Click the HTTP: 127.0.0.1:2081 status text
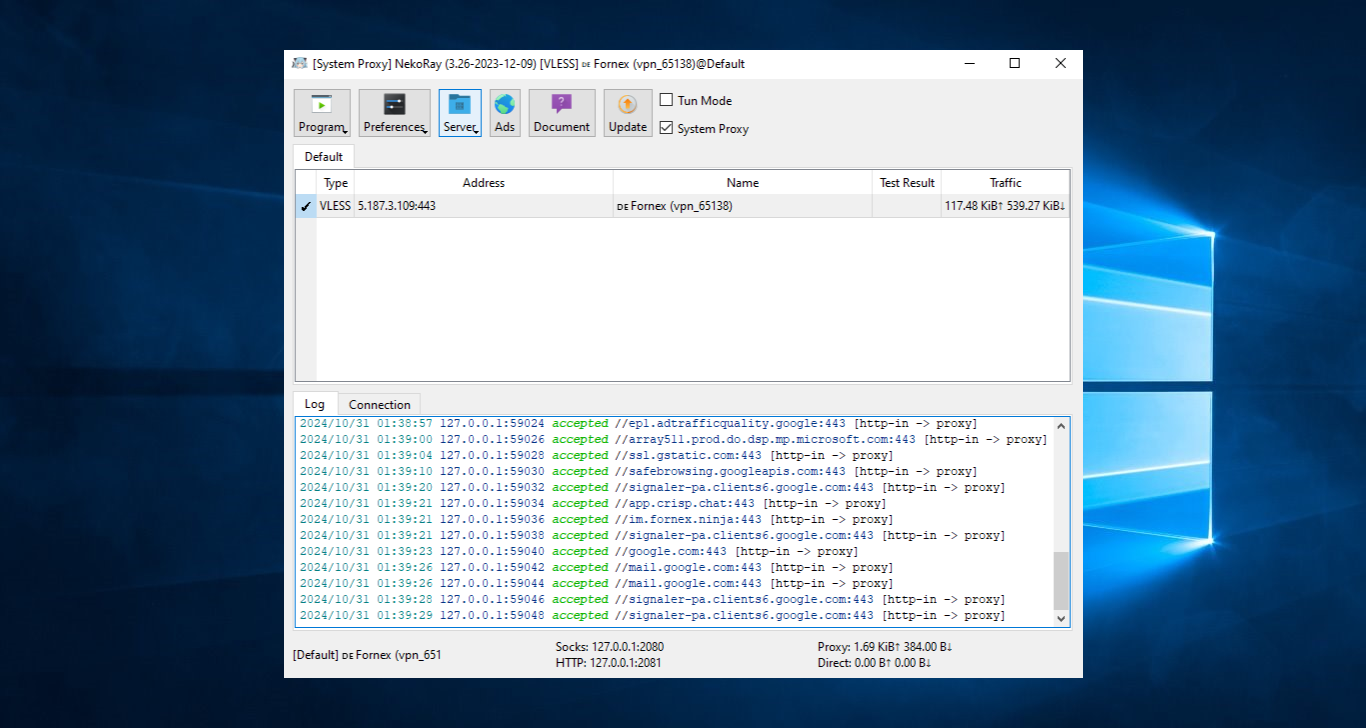The width and height of the screenshot is (1366, 728). (608, 662)
